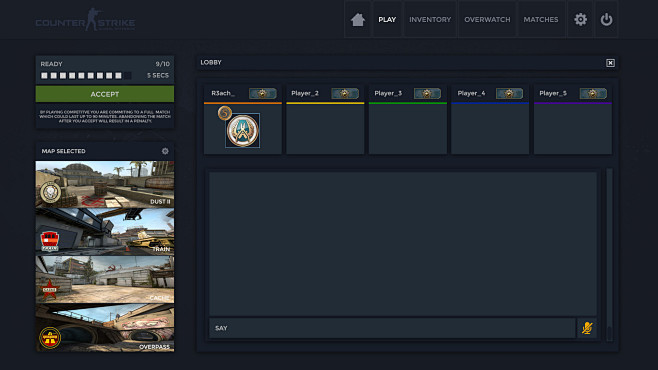Click the R3ach_ player name
Image resolution: width=658 pixels, height=370 pixels.
(223, 93)
